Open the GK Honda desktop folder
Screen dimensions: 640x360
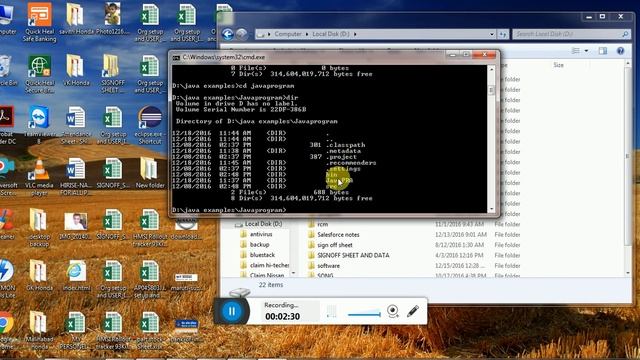(39, 276)
